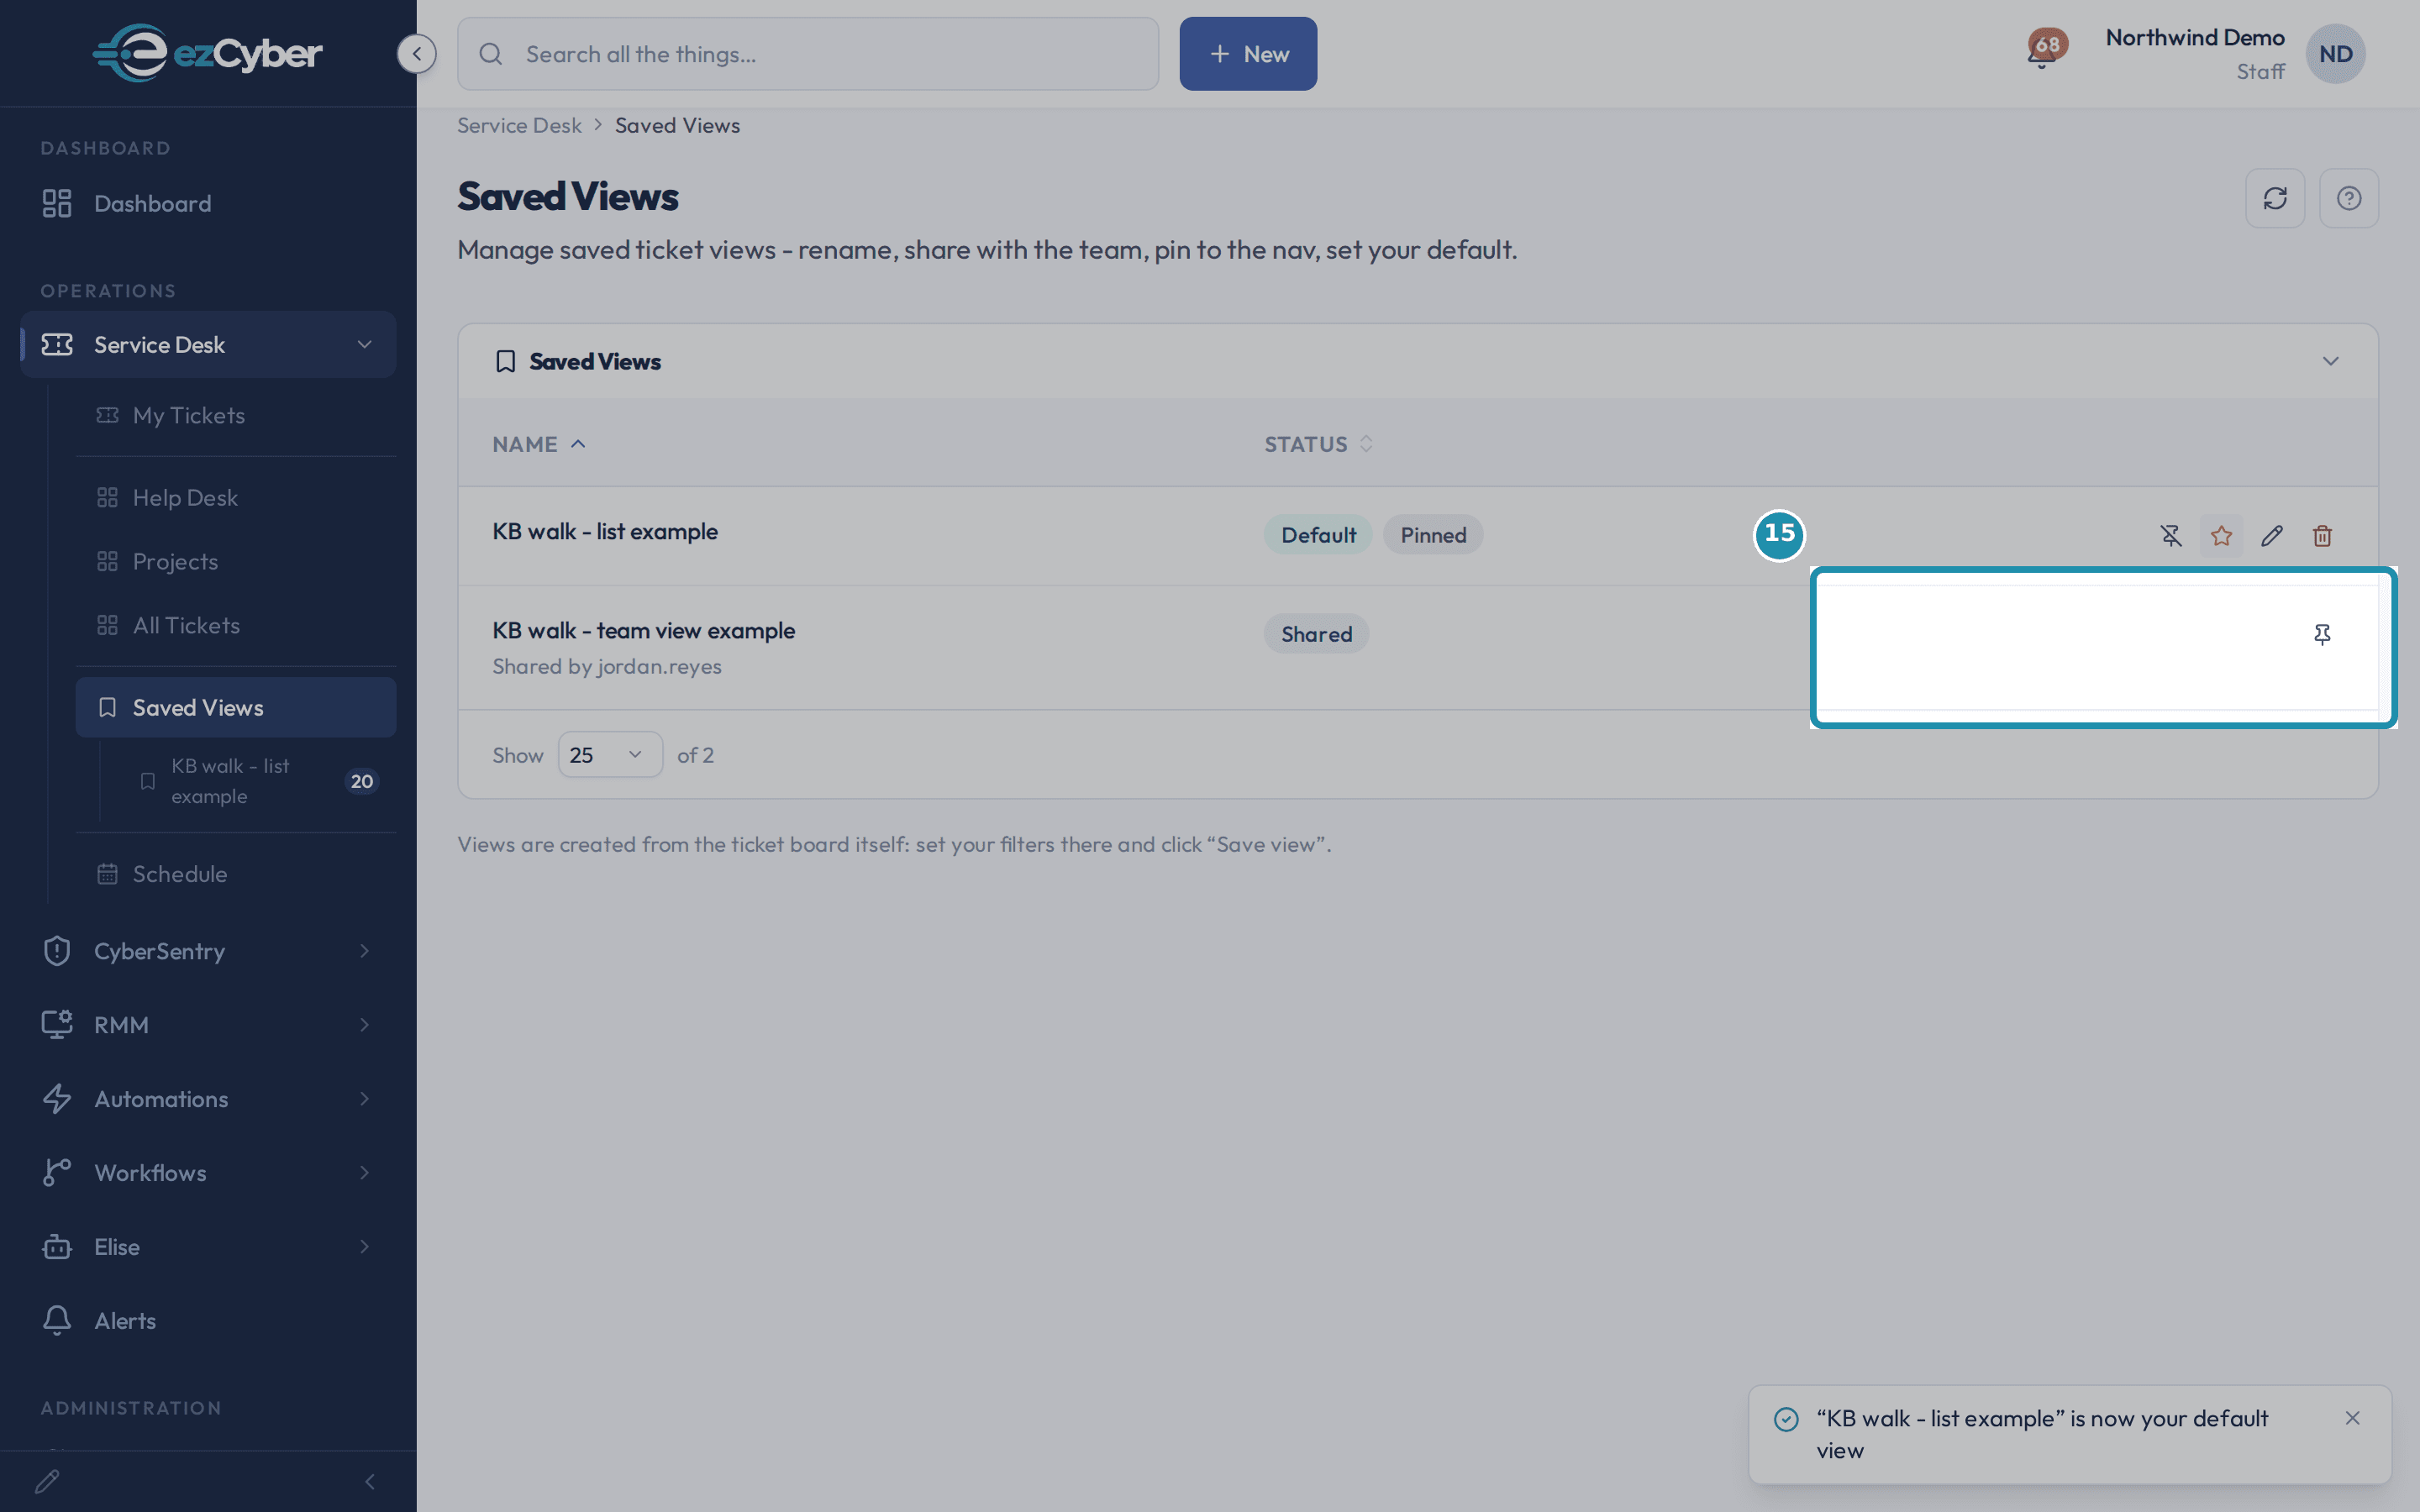2420x1512 pixels.
Task: Collapse the Saved Views panel chevron
Action: coord(2330,361)
